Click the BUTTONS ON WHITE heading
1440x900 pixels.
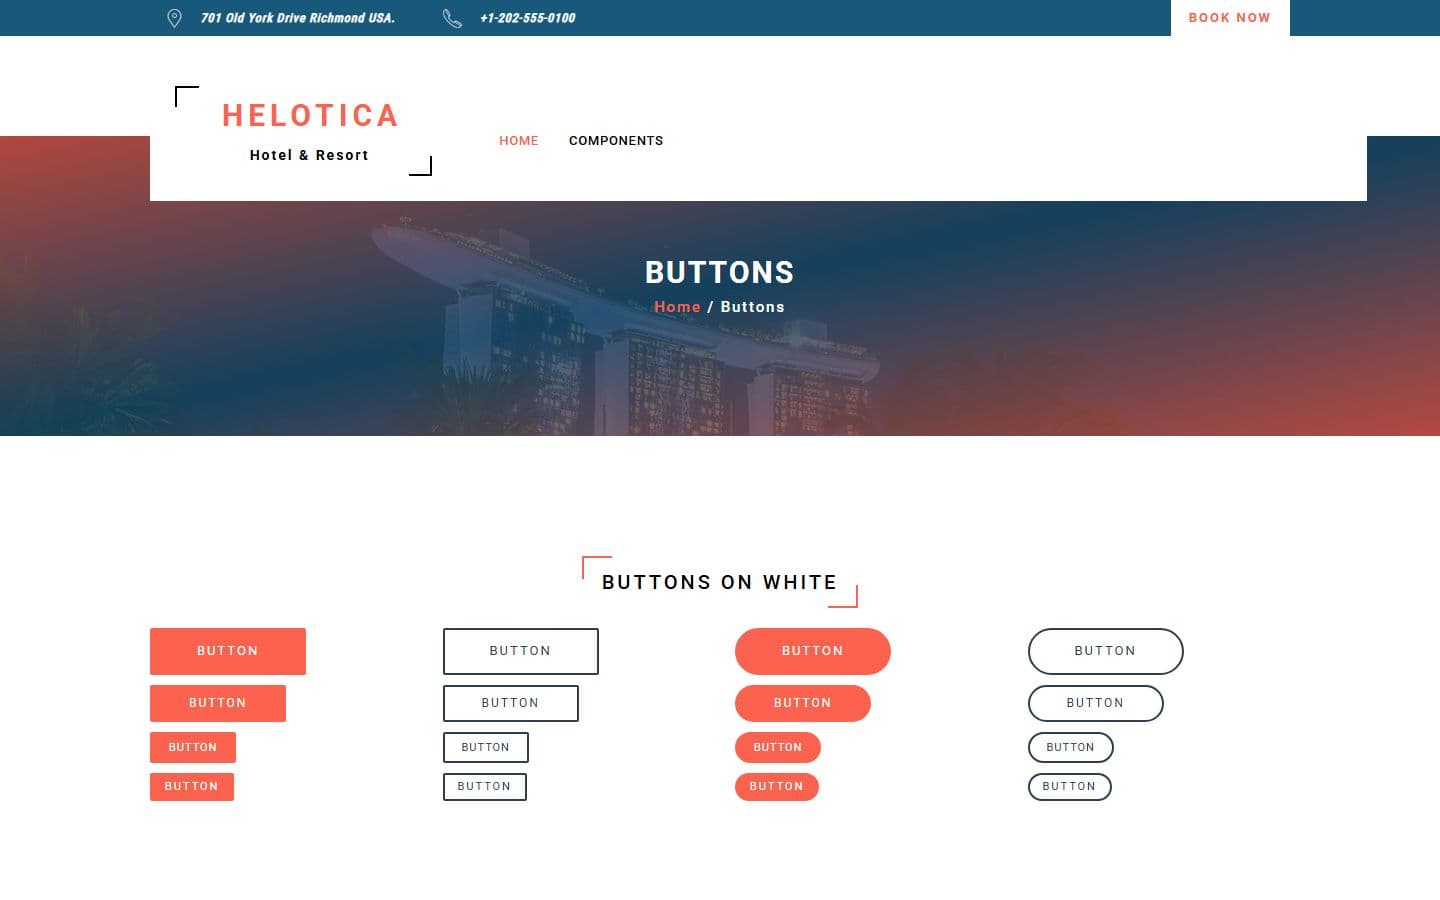tap(720, 582)
